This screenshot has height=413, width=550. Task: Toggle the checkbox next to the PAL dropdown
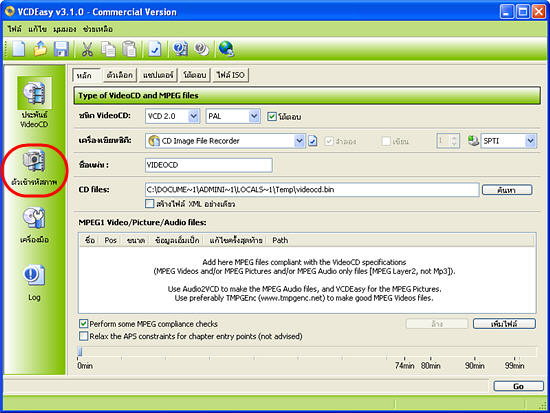coord(272,116)
